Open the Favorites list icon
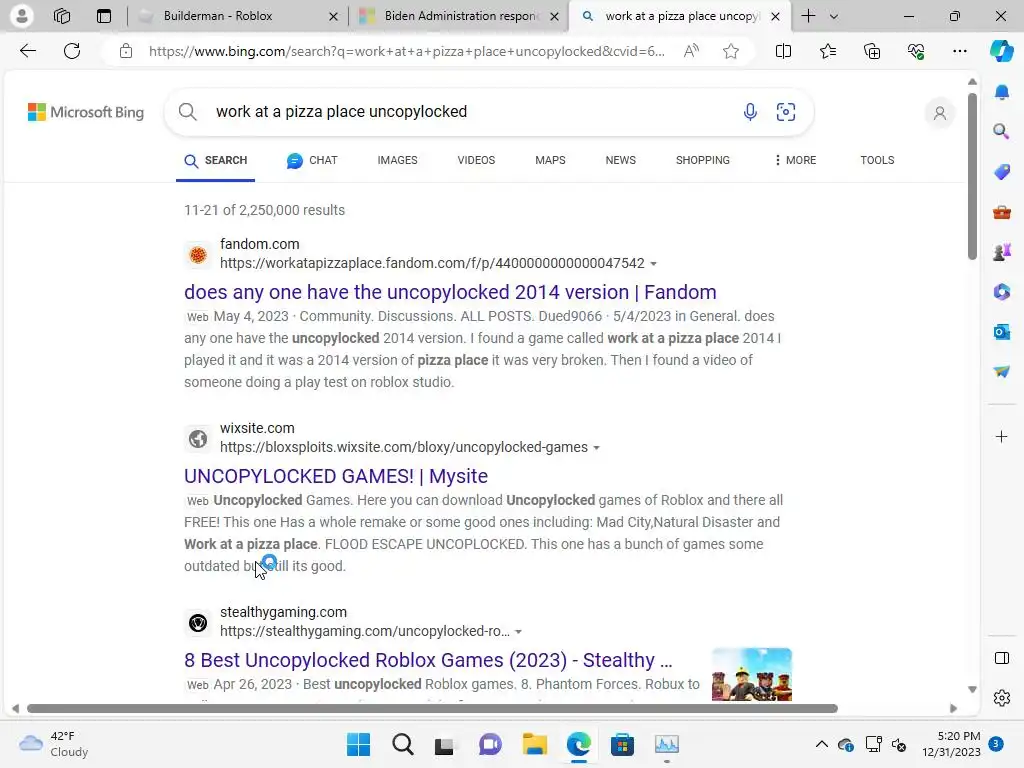Viewport: 1024px width, 768px height. coord(827,51)
